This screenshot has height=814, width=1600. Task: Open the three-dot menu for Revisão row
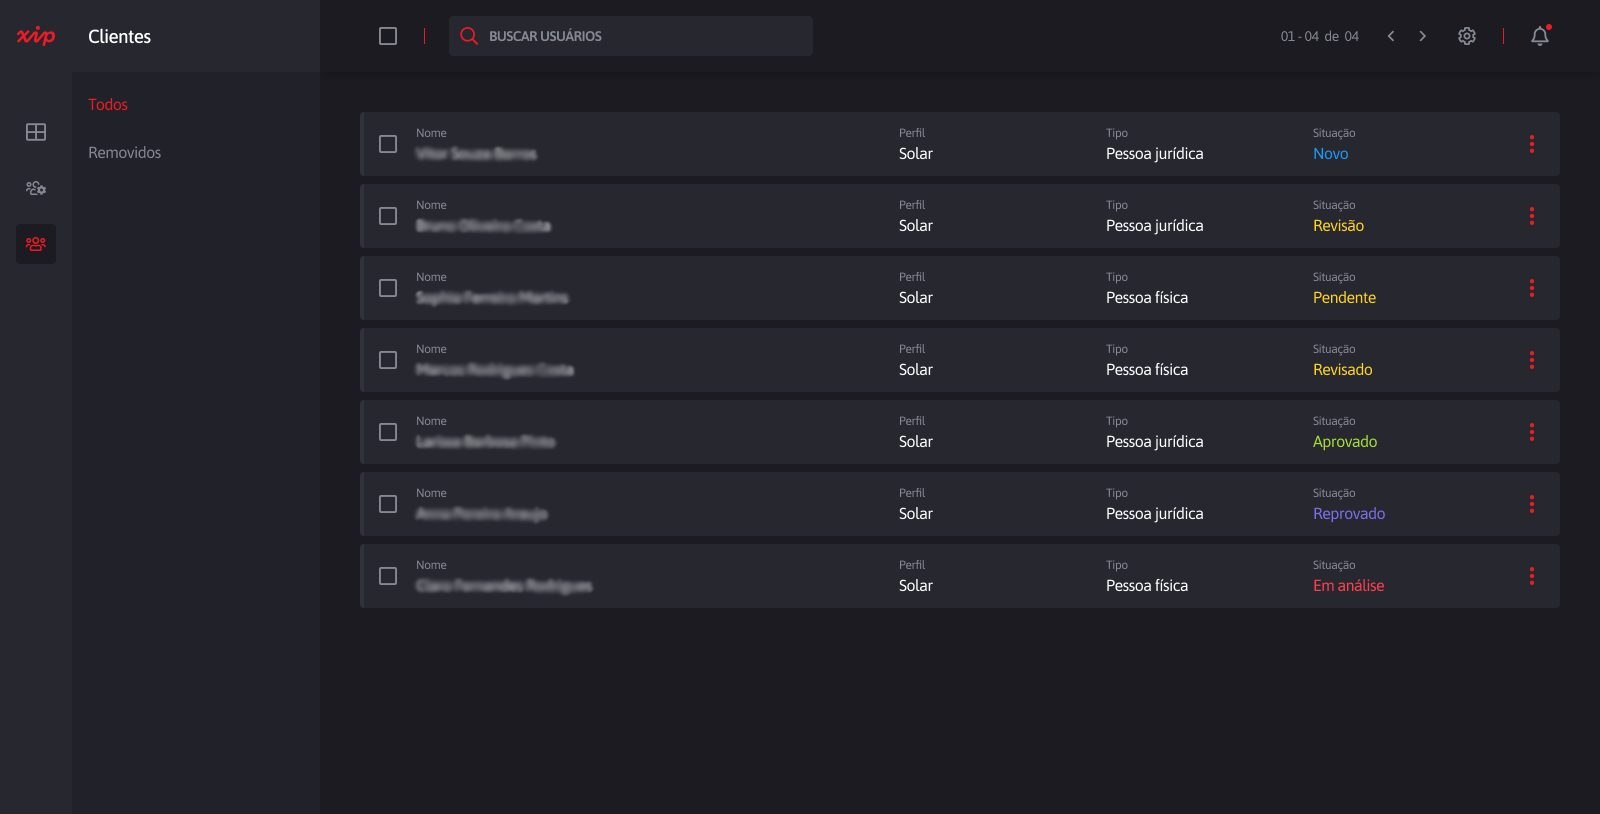[1531, 216]
